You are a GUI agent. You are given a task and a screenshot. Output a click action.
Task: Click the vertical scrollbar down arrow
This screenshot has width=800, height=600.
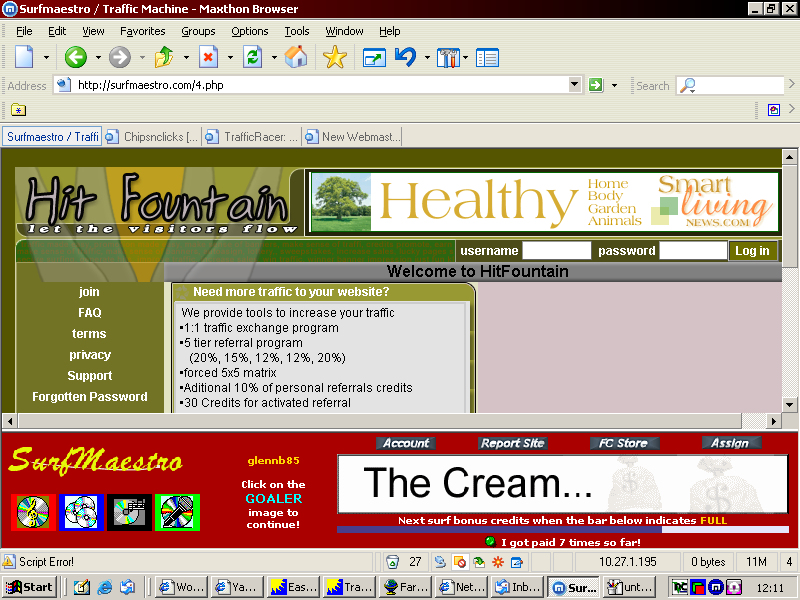(x=789, y=405)
